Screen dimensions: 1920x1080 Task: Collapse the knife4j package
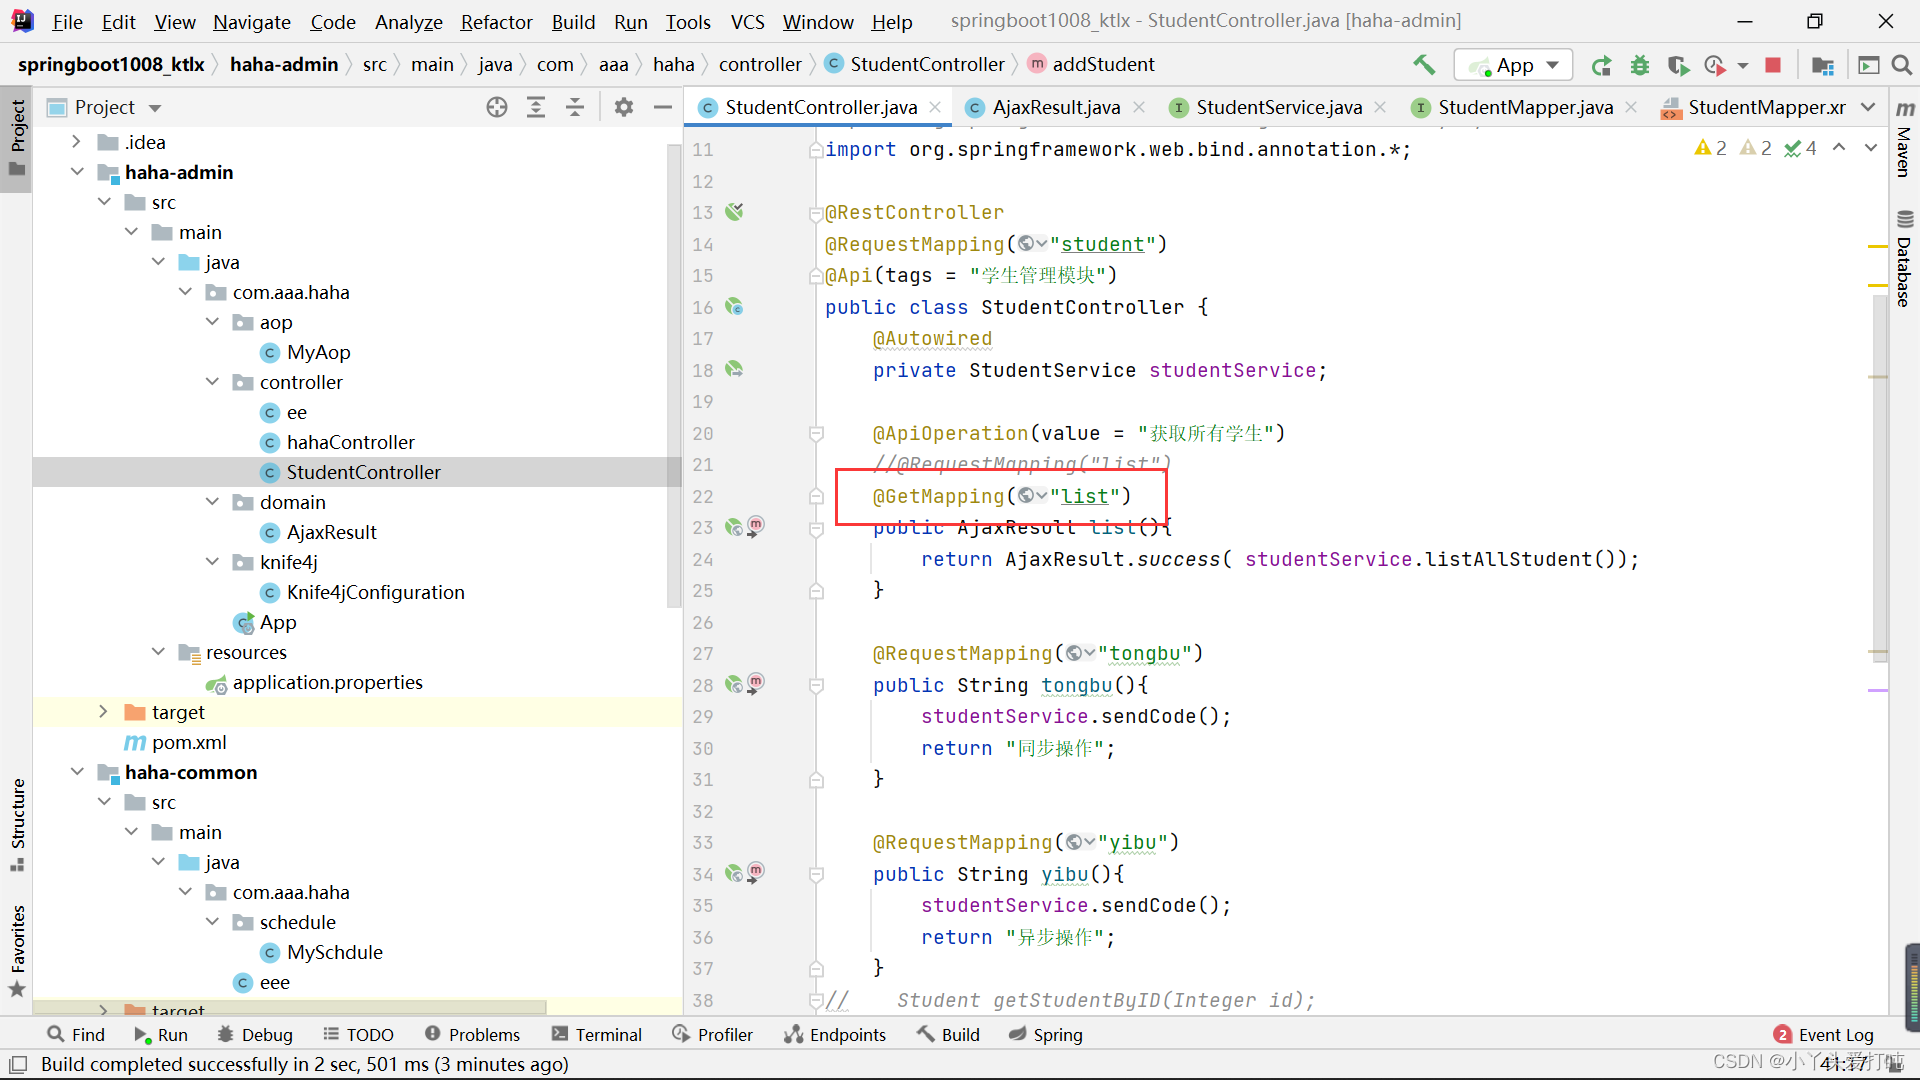212,562
